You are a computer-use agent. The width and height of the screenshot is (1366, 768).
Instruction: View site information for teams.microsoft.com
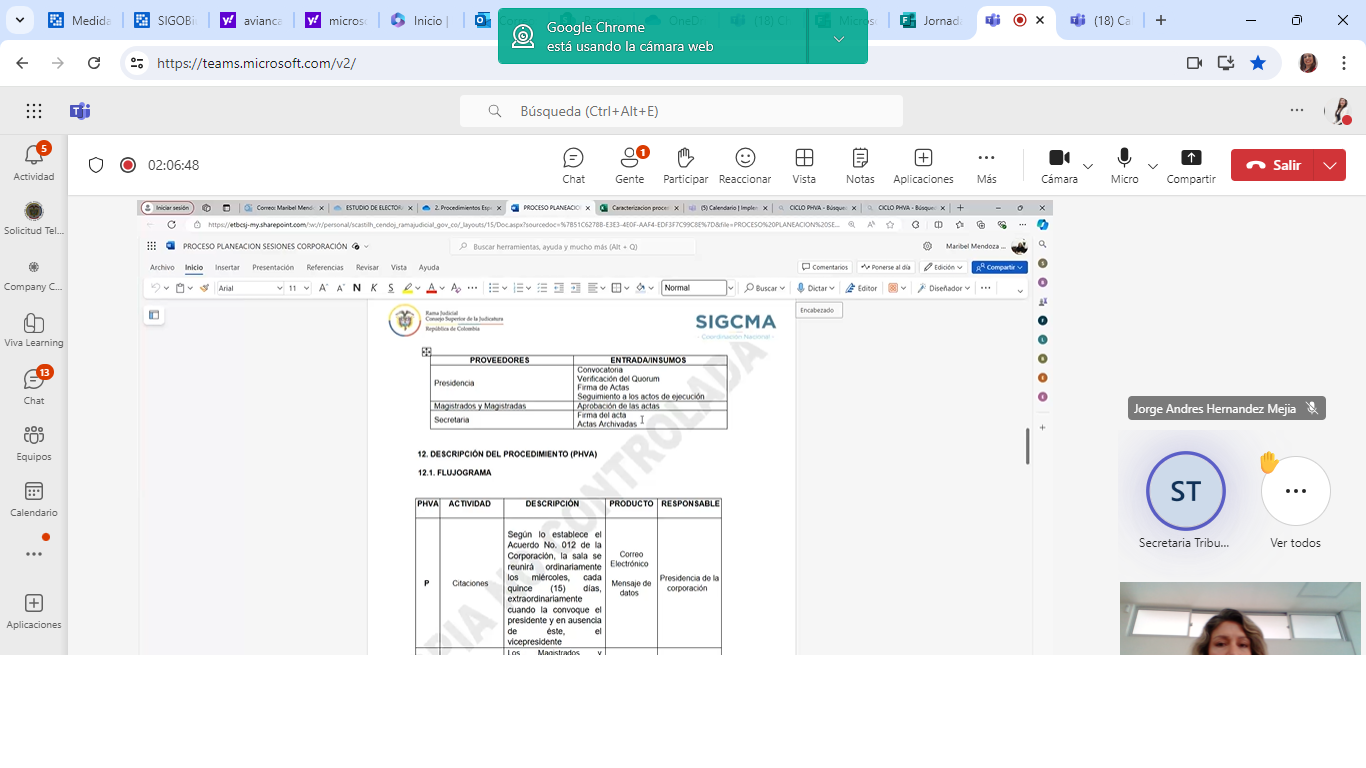pos(137,63)
